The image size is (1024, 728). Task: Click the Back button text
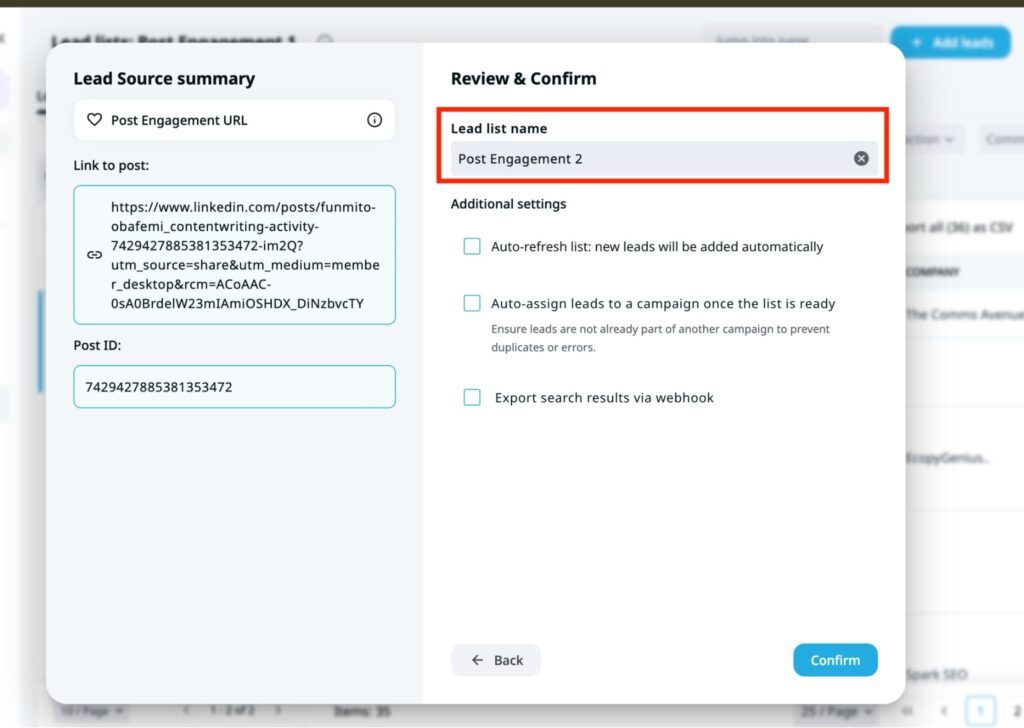pos(508,660)
